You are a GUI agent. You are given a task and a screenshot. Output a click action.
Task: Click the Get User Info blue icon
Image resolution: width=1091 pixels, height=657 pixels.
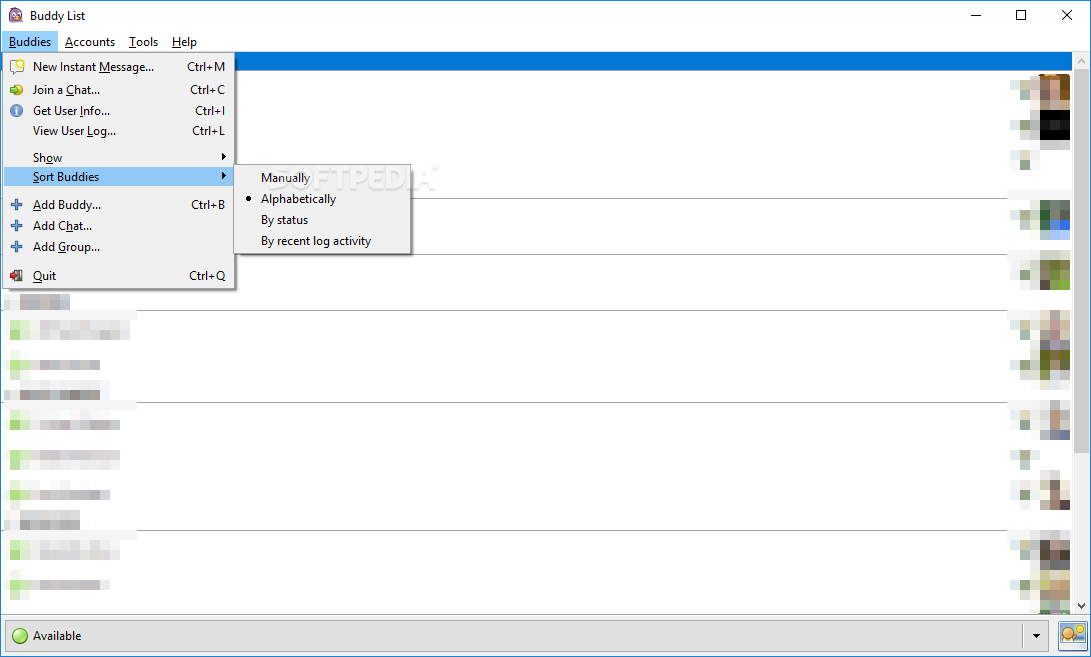click(17, 111)
